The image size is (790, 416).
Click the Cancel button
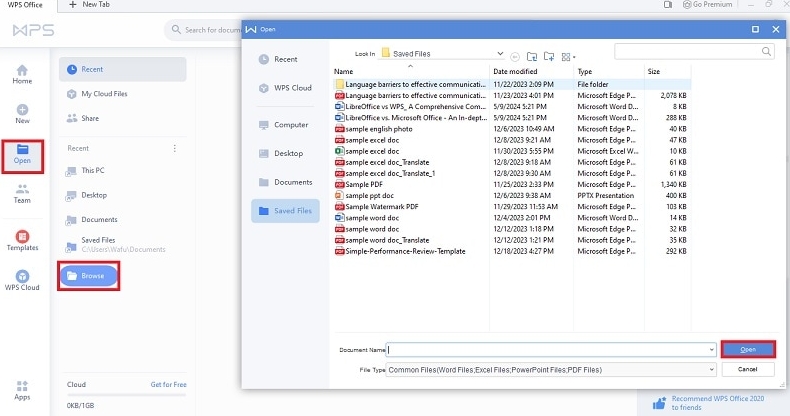point(748,369)
